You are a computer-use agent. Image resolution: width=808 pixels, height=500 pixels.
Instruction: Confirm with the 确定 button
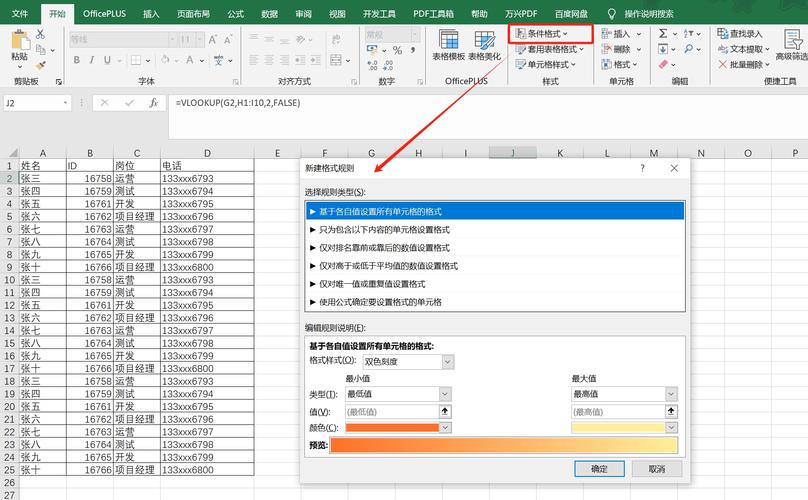[599, 469]
